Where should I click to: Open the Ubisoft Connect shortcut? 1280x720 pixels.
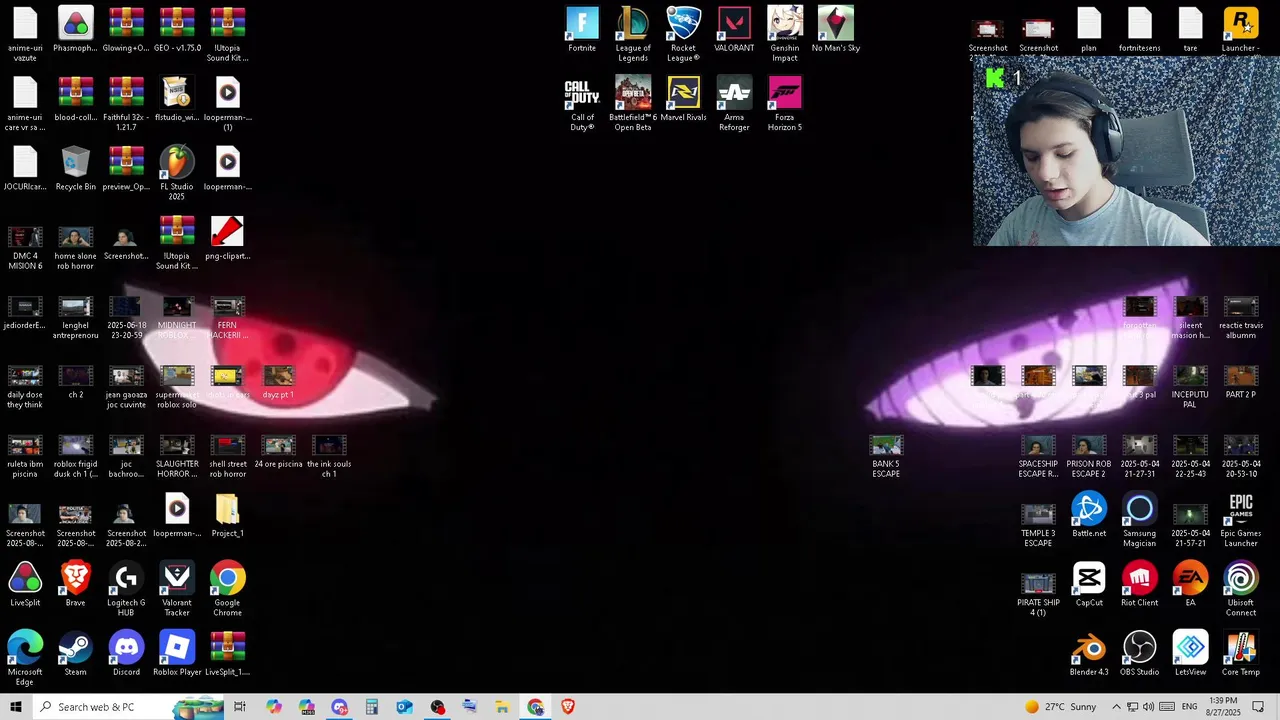click(x=1241, y=589)
